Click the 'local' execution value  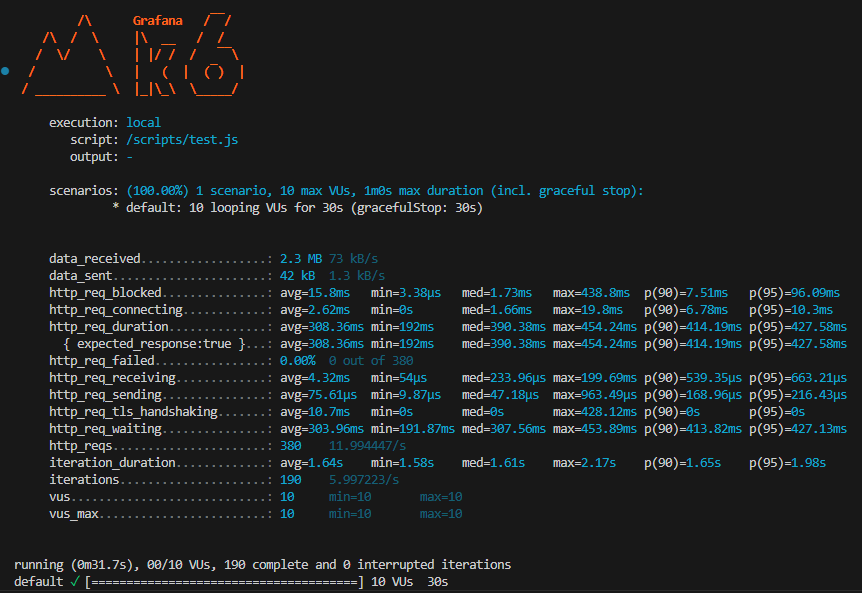pyautogui.click(x=143, y=123)
